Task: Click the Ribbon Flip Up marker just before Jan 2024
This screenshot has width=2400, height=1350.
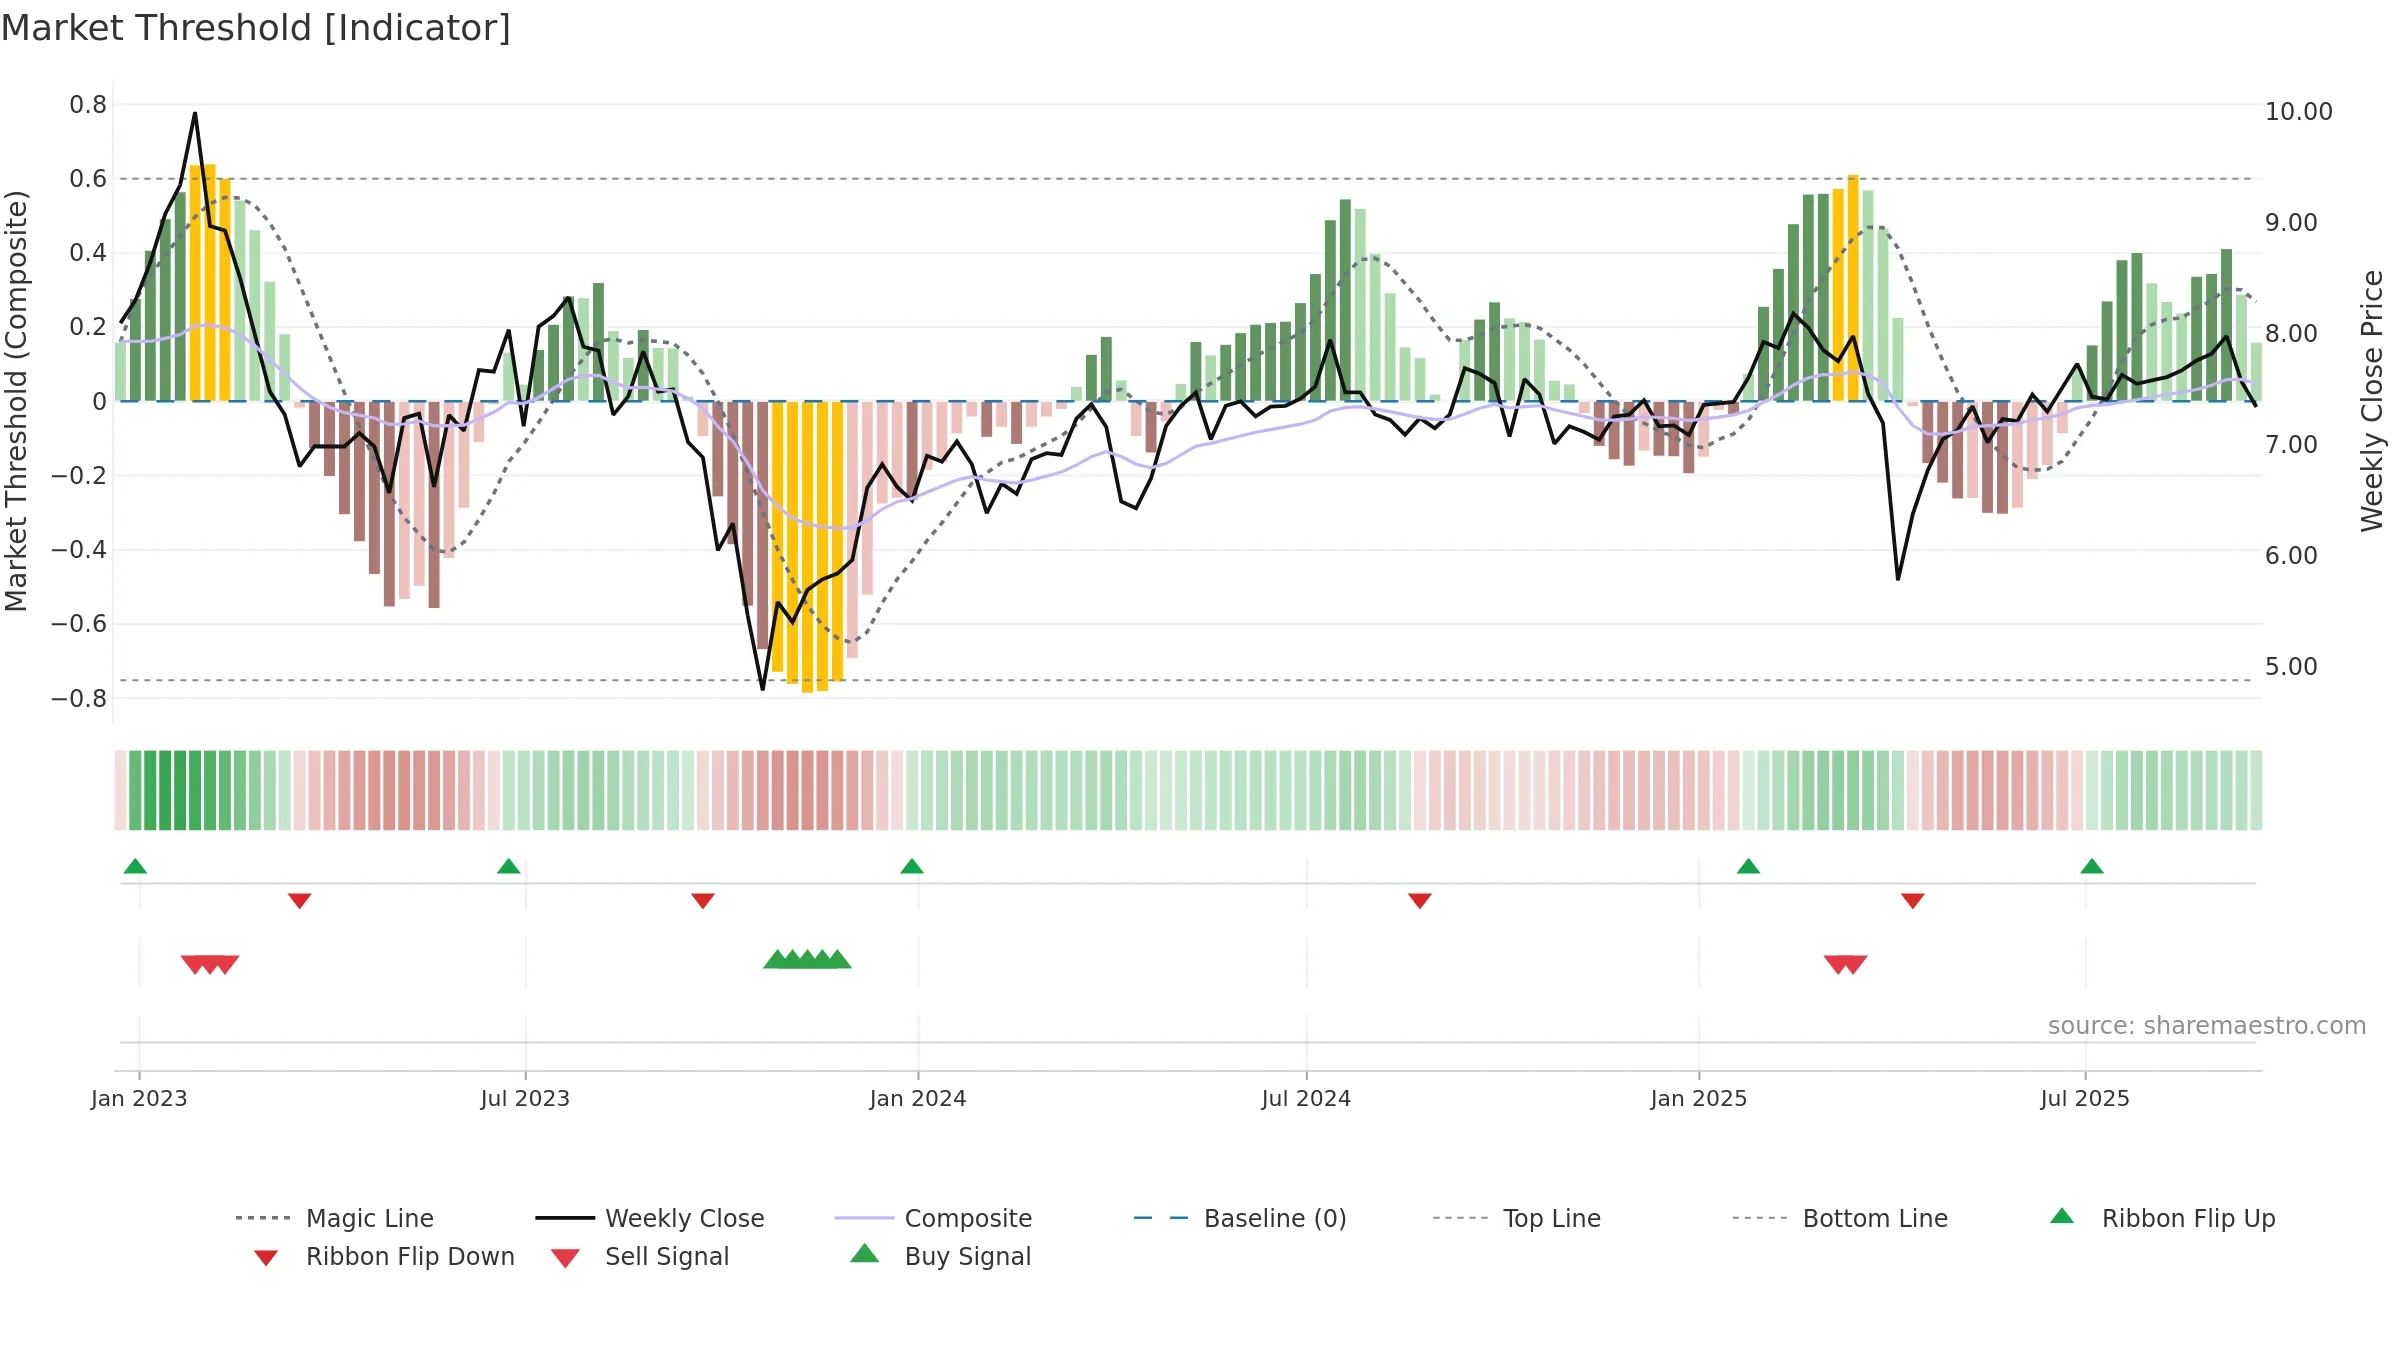Action: 911,866
